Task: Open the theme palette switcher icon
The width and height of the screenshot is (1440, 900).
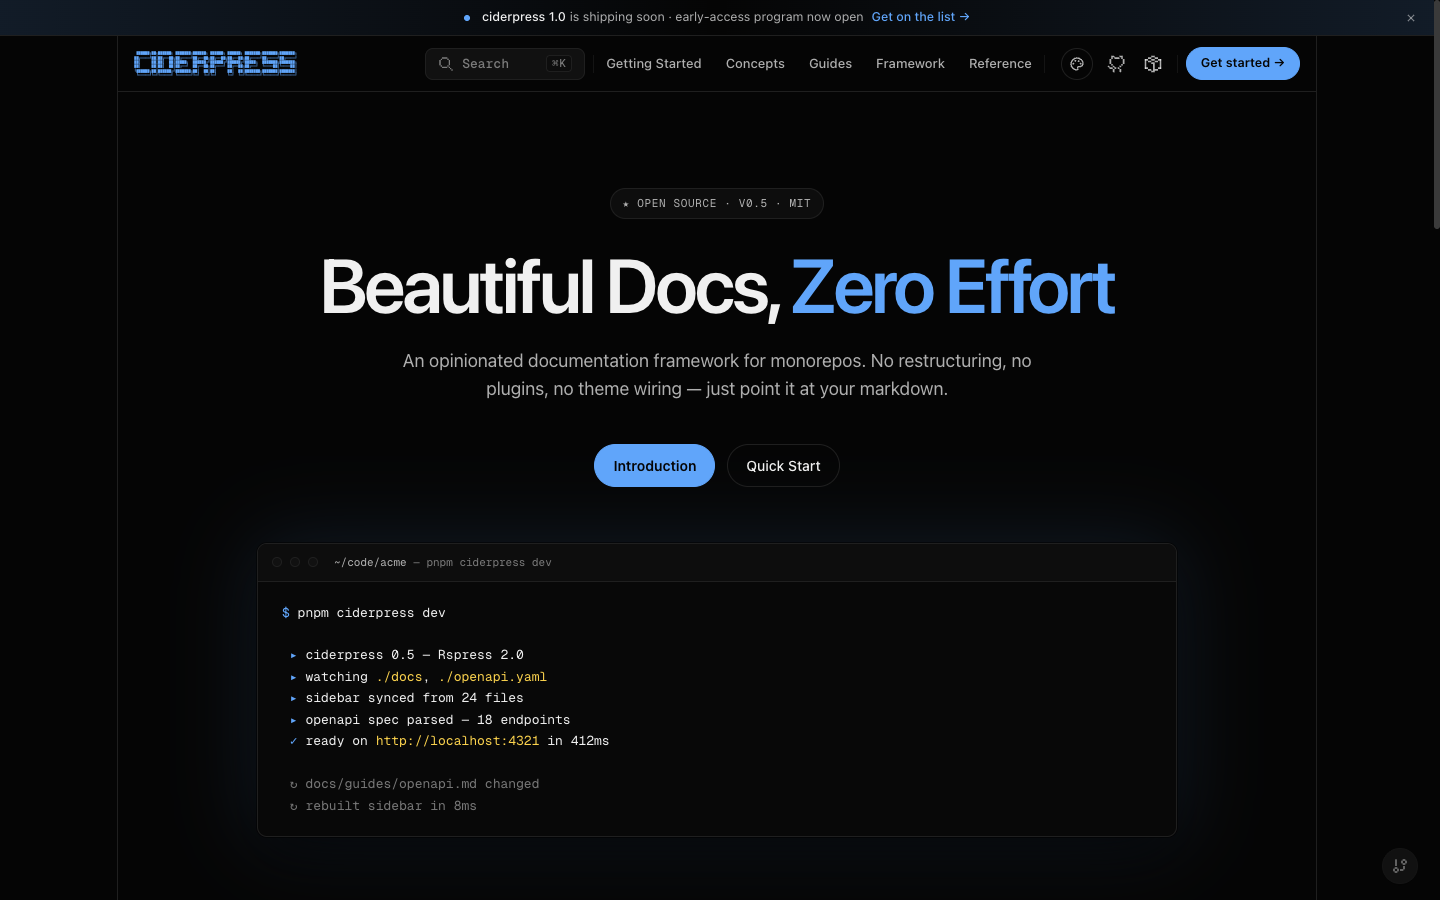Action: [x=1077, y=64]
